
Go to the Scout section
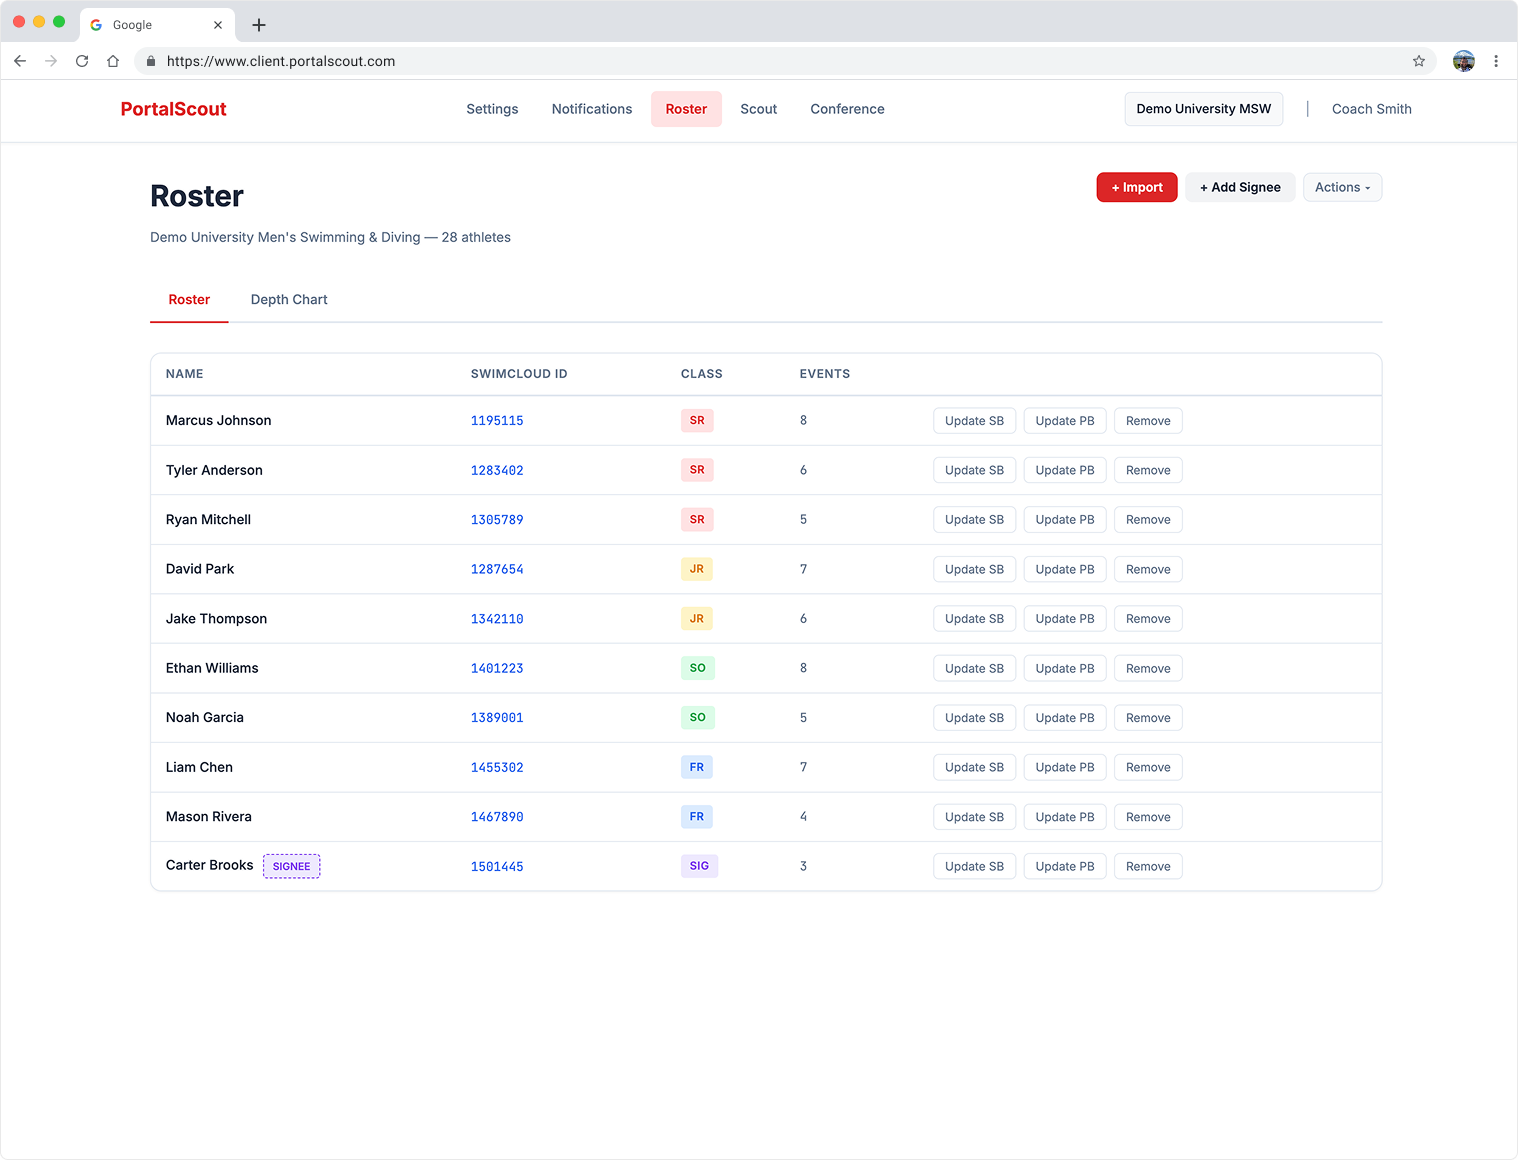point(758,109)
